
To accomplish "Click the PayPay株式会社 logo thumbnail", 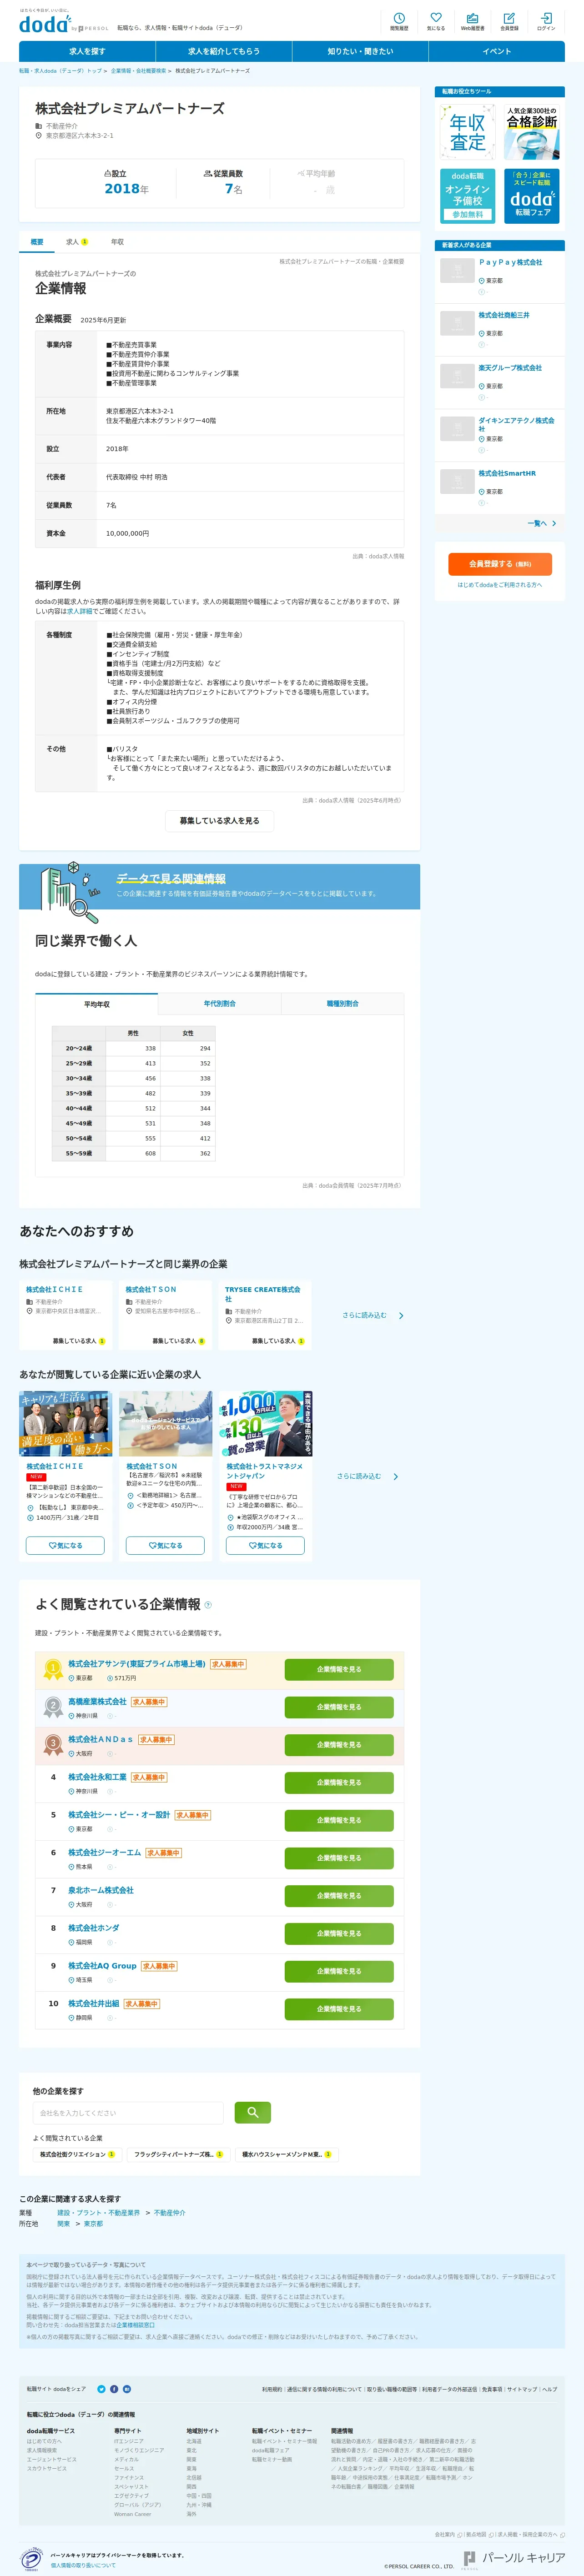I will (x=457, y=270).
